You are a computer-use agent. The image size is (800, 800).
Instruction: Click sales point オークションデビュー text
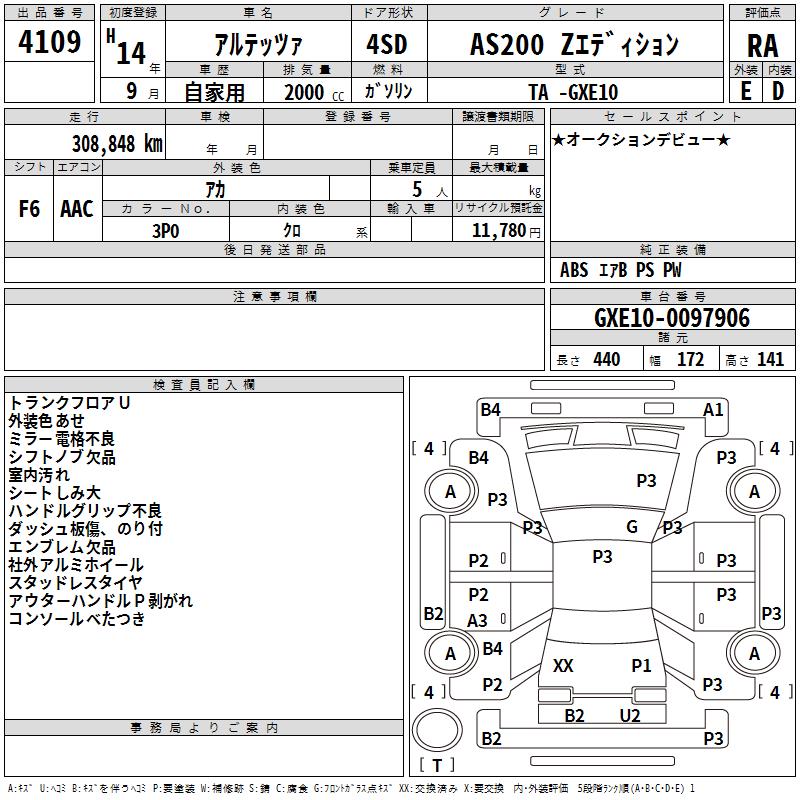click(641, 139)
